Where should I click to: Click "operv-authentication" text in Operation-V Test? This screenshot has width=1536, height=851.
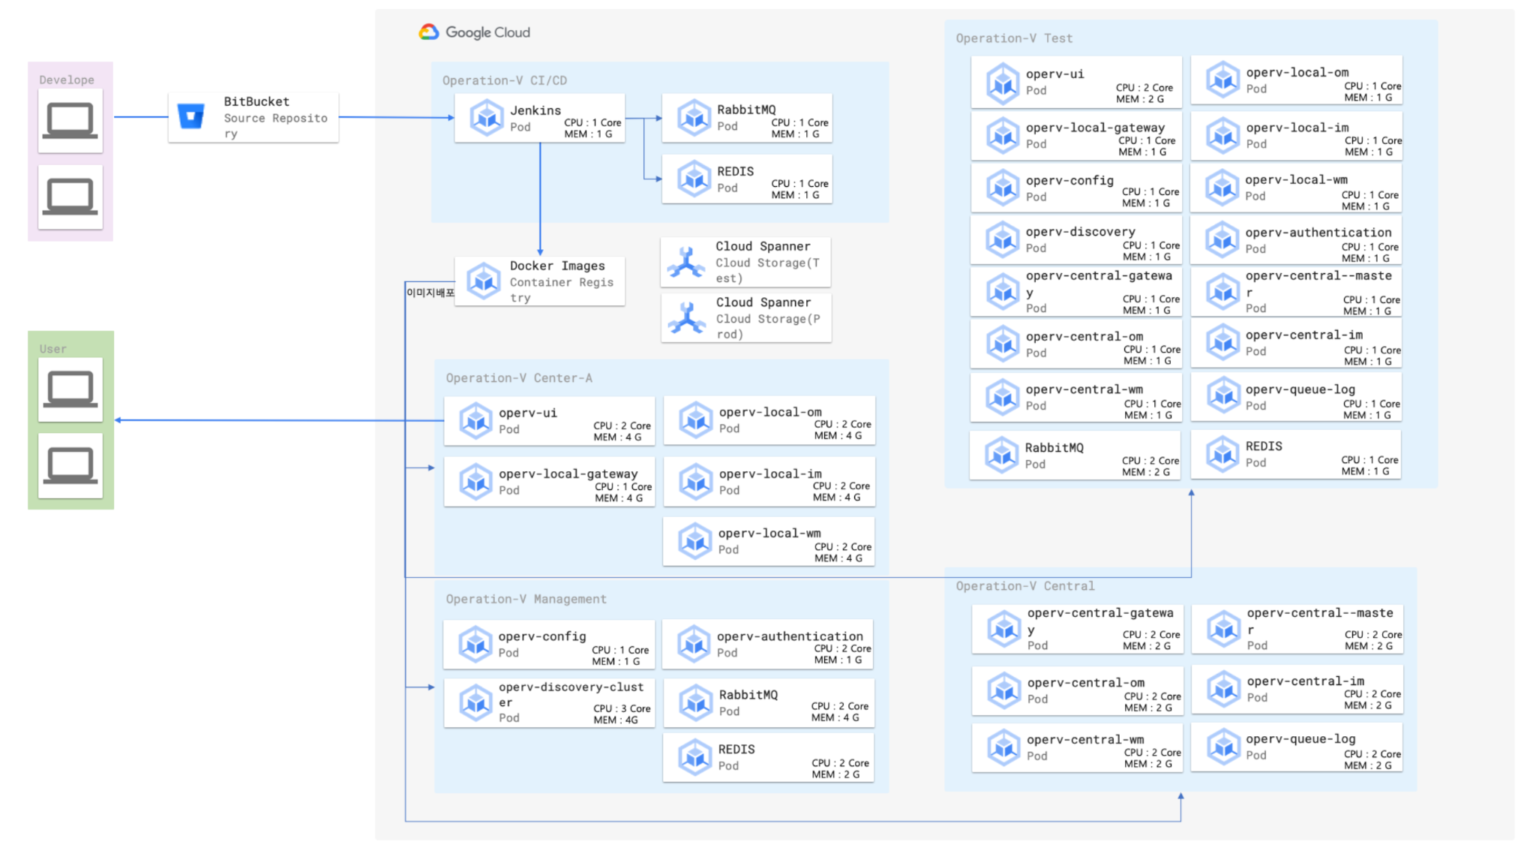(x=1318, y=233)
